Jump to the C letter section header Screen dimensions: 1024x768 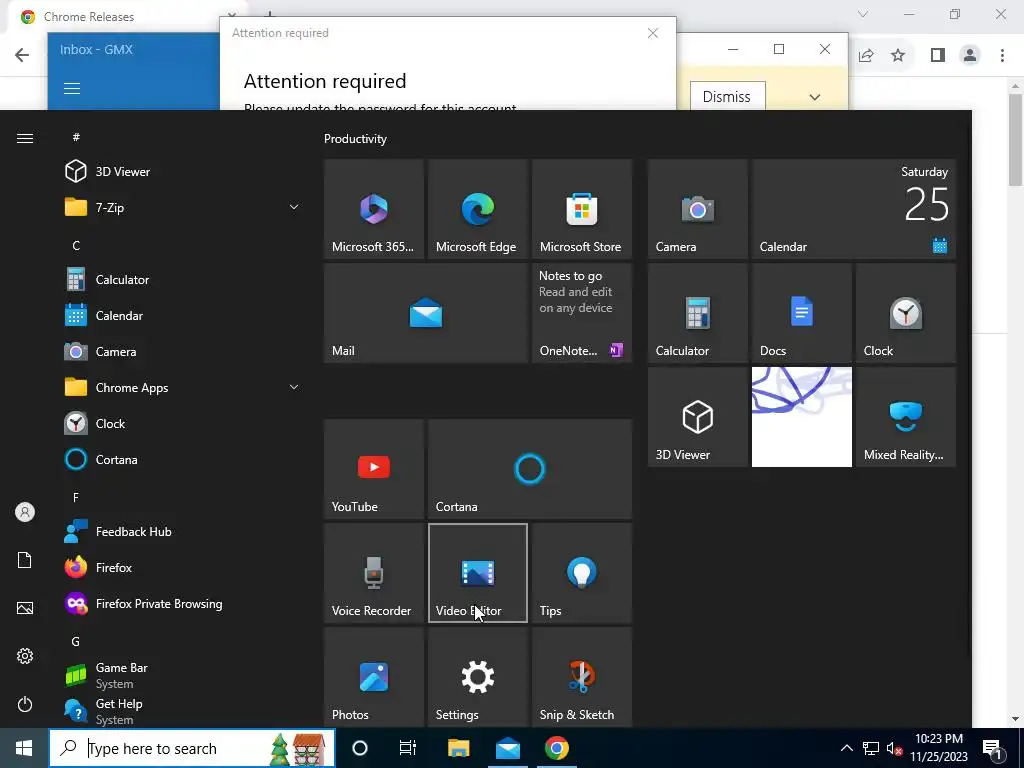(76, 246)
